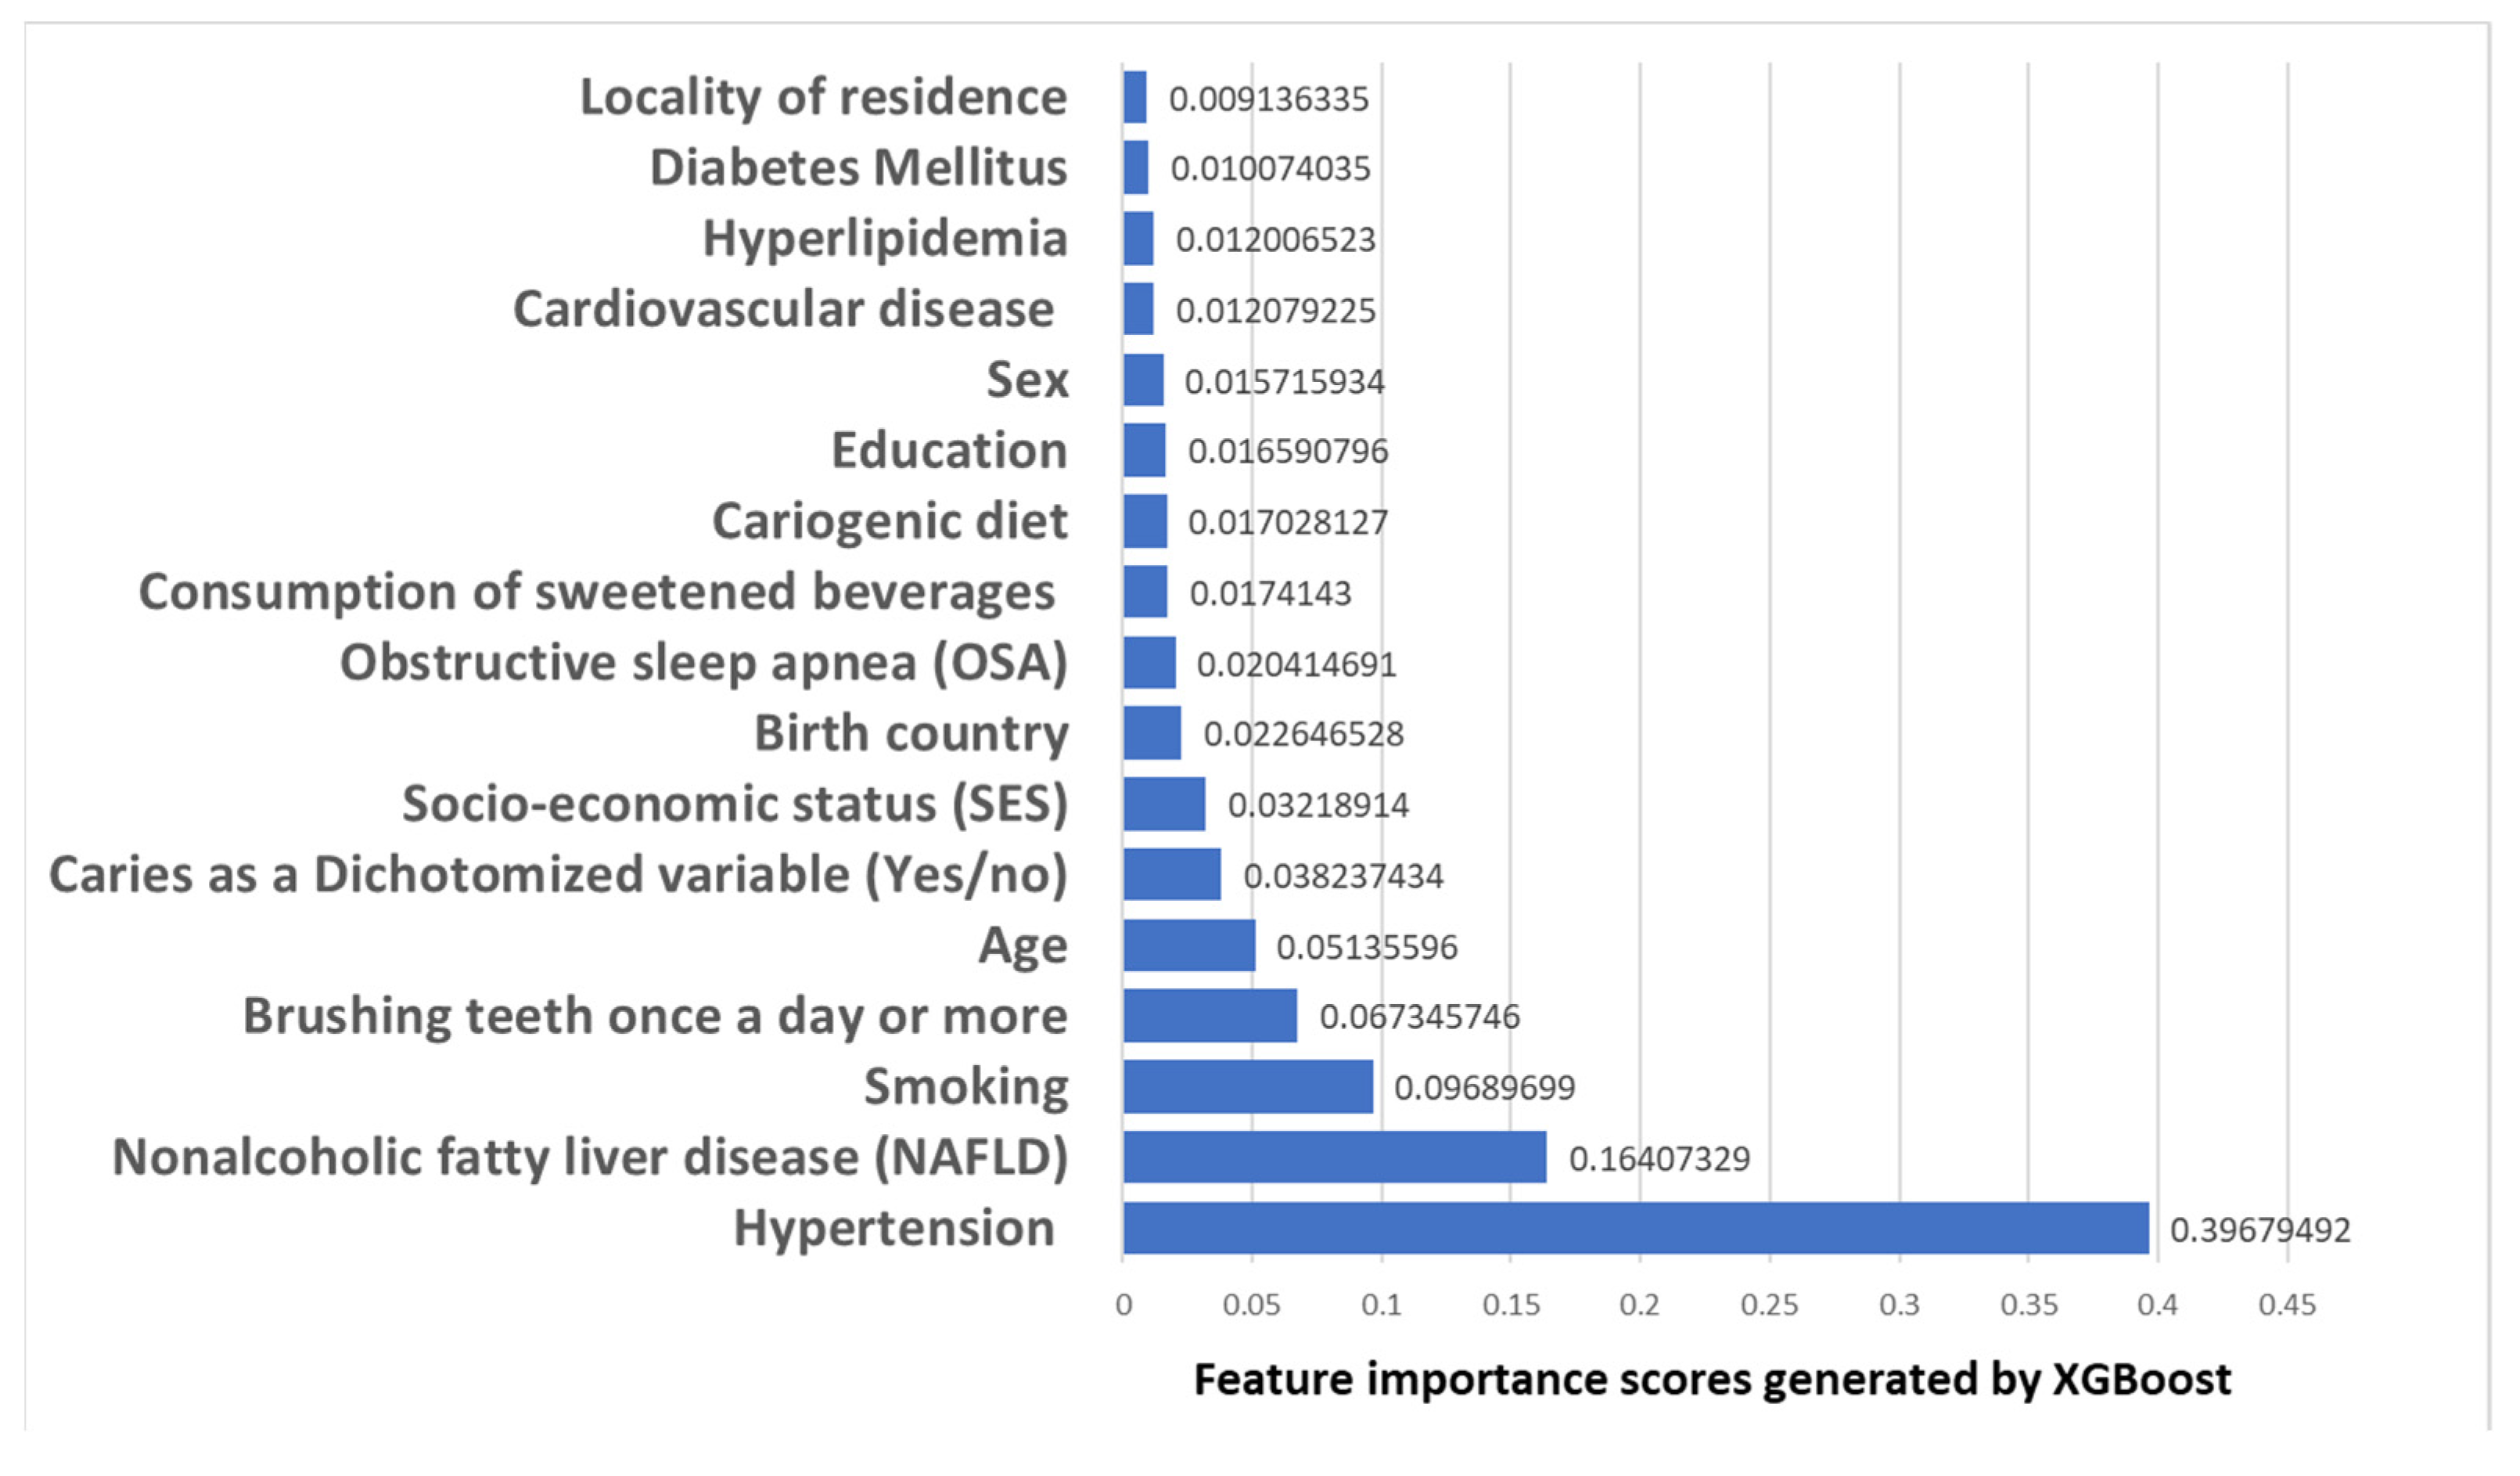Click the Socio-economic status (SES) label
The width and height of the screenshot is (2520, 1476).
(x=735, y=804)
